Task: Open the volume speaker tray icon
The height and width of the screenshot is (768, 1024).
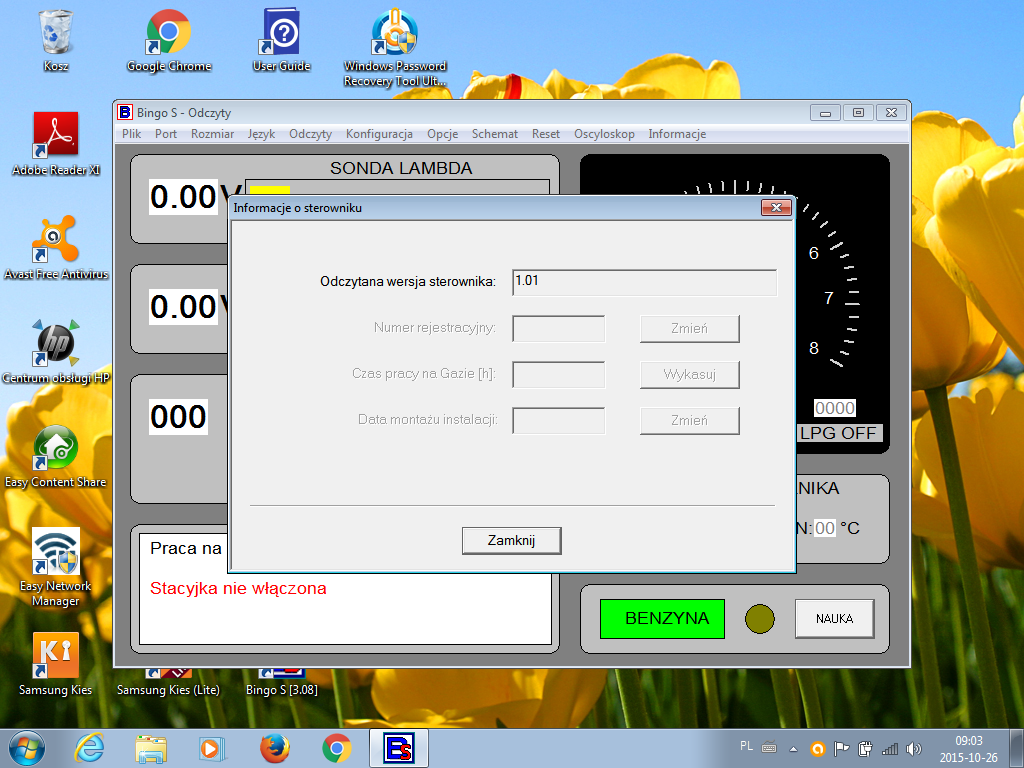Action: [x=914, y=749]
